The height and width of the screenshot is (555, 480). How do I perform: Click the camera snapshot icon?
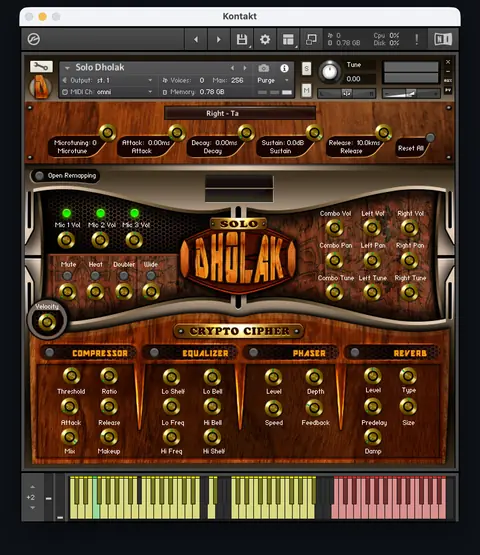tap(263, 68)
